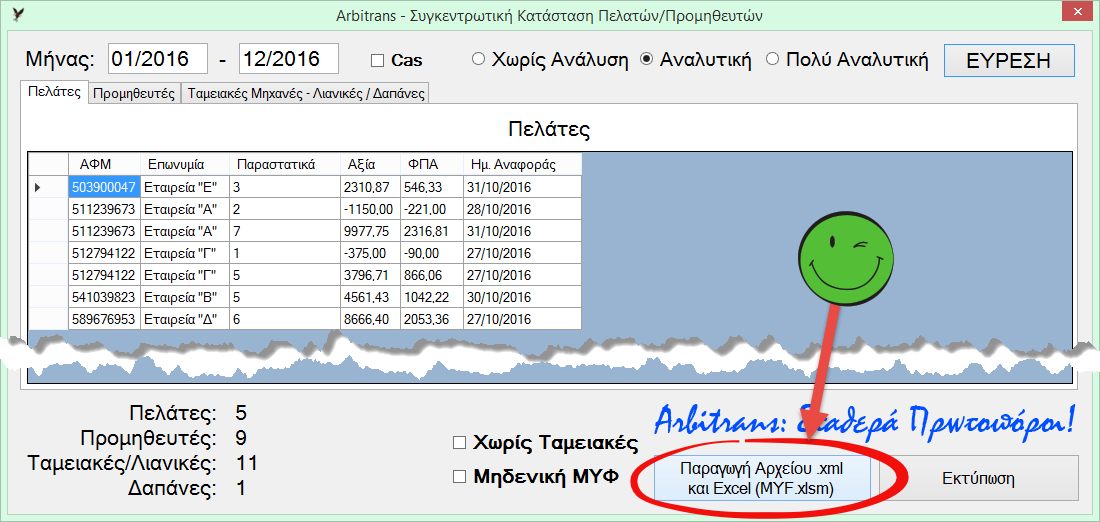Sort by the Παραστατικά column header
The height and width of the screenshot is (522, 1100).
click(285, 165)
